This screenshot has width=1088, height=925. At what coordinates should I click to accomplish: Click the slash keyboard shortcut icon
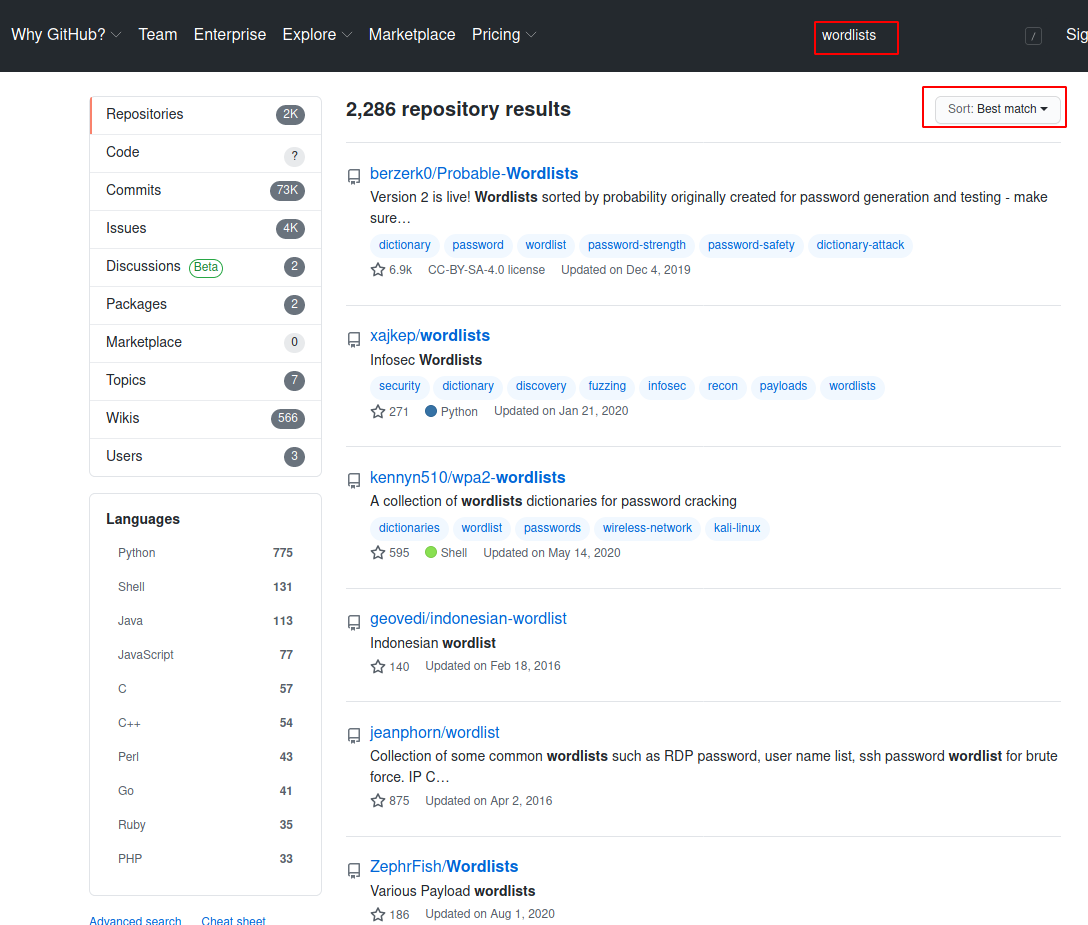pos(1033,36)
